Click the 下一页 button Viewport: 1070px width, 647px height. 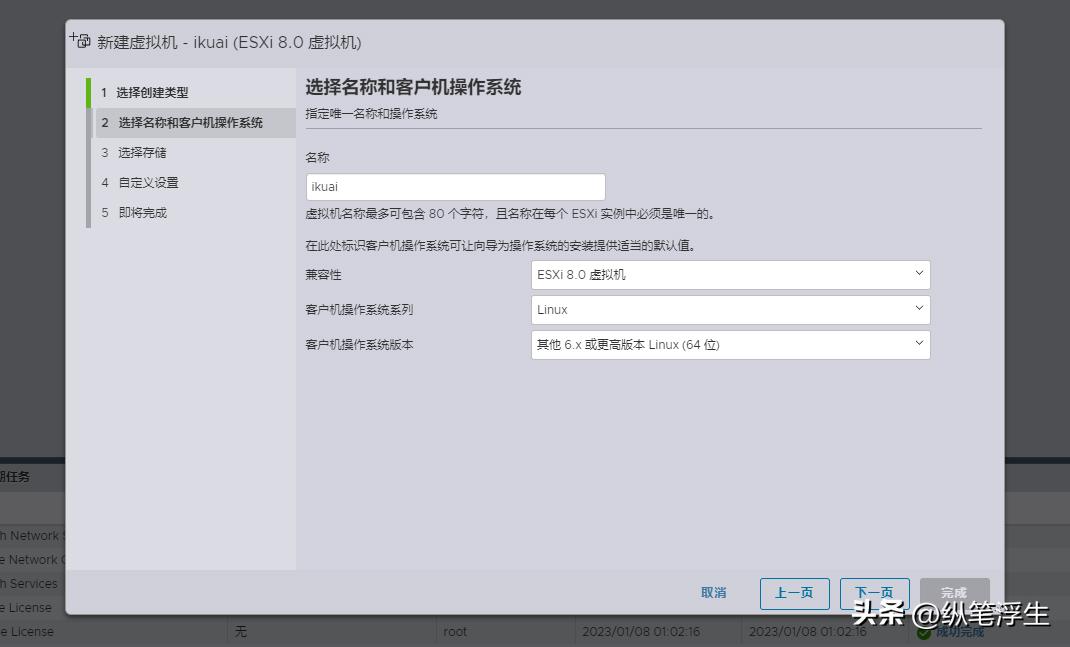(874, 593)
